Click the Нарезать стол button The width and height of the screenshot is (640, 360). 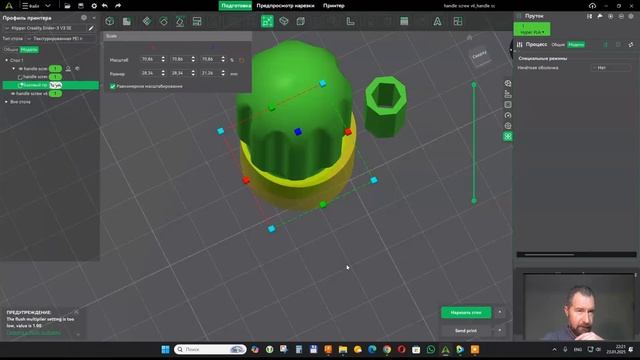[x=466, y=313]
